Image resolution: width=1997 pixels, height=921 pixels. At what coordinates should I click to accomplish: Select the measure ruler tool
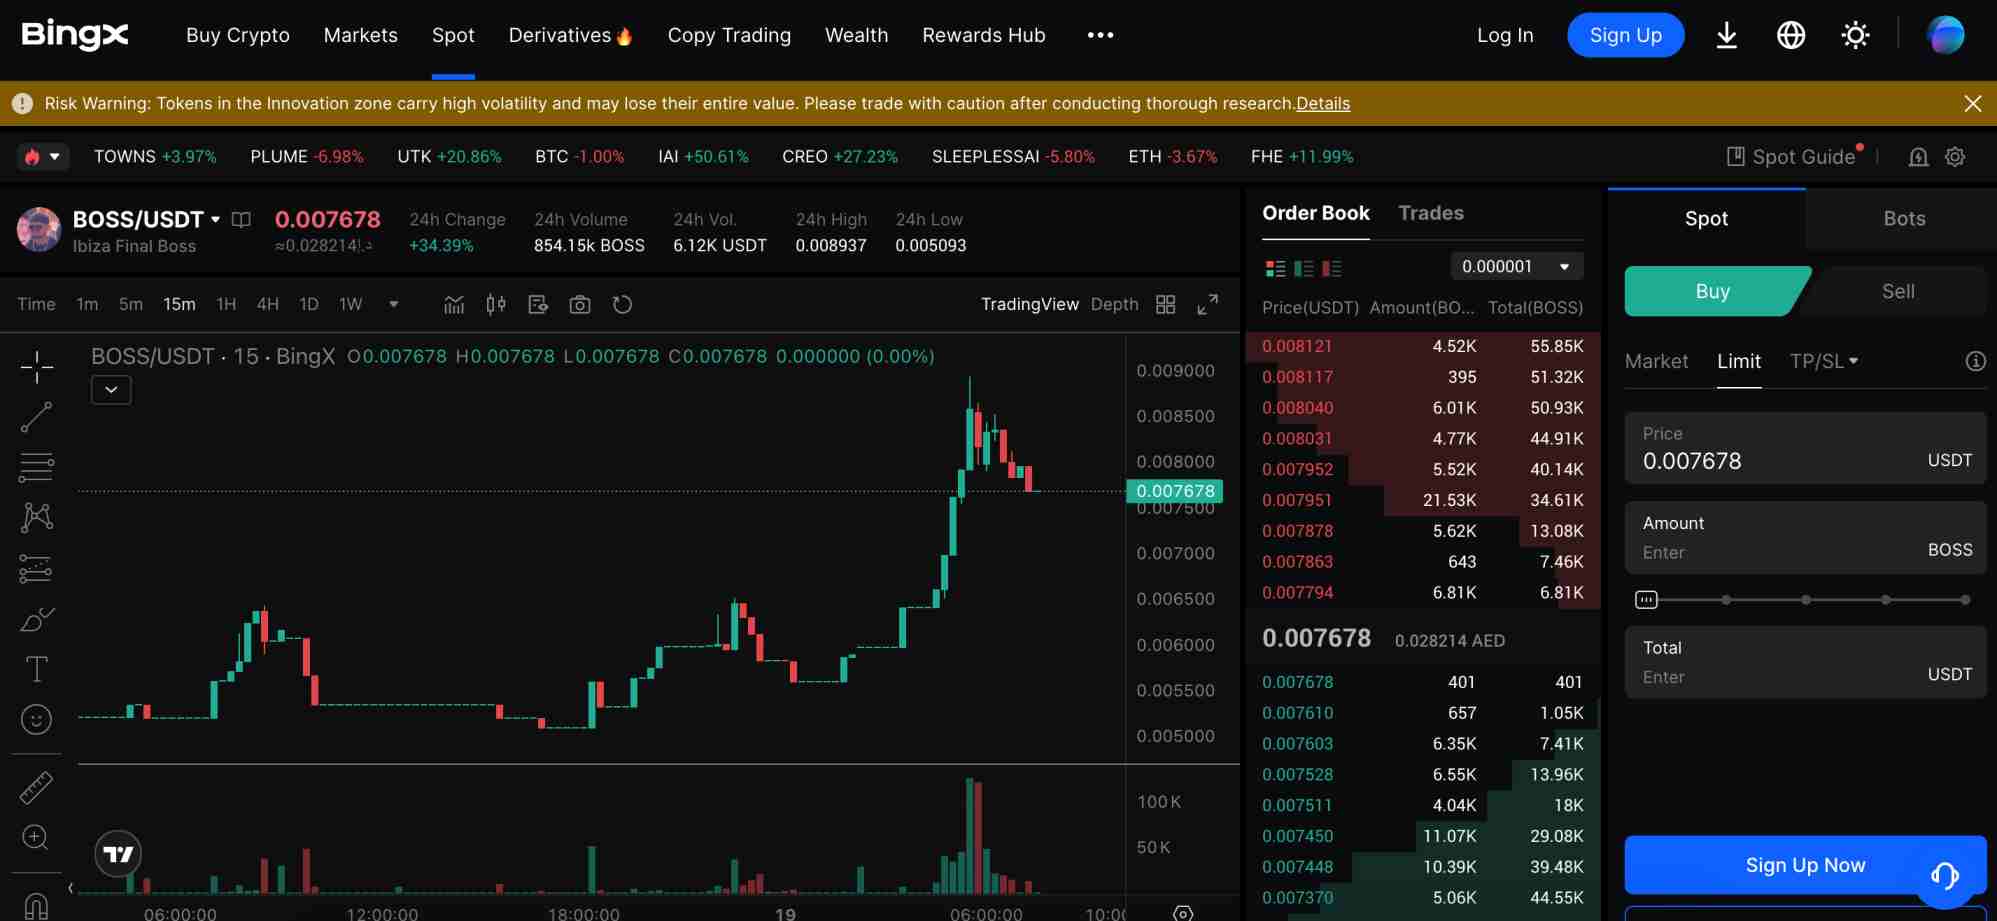click(37, 787)
